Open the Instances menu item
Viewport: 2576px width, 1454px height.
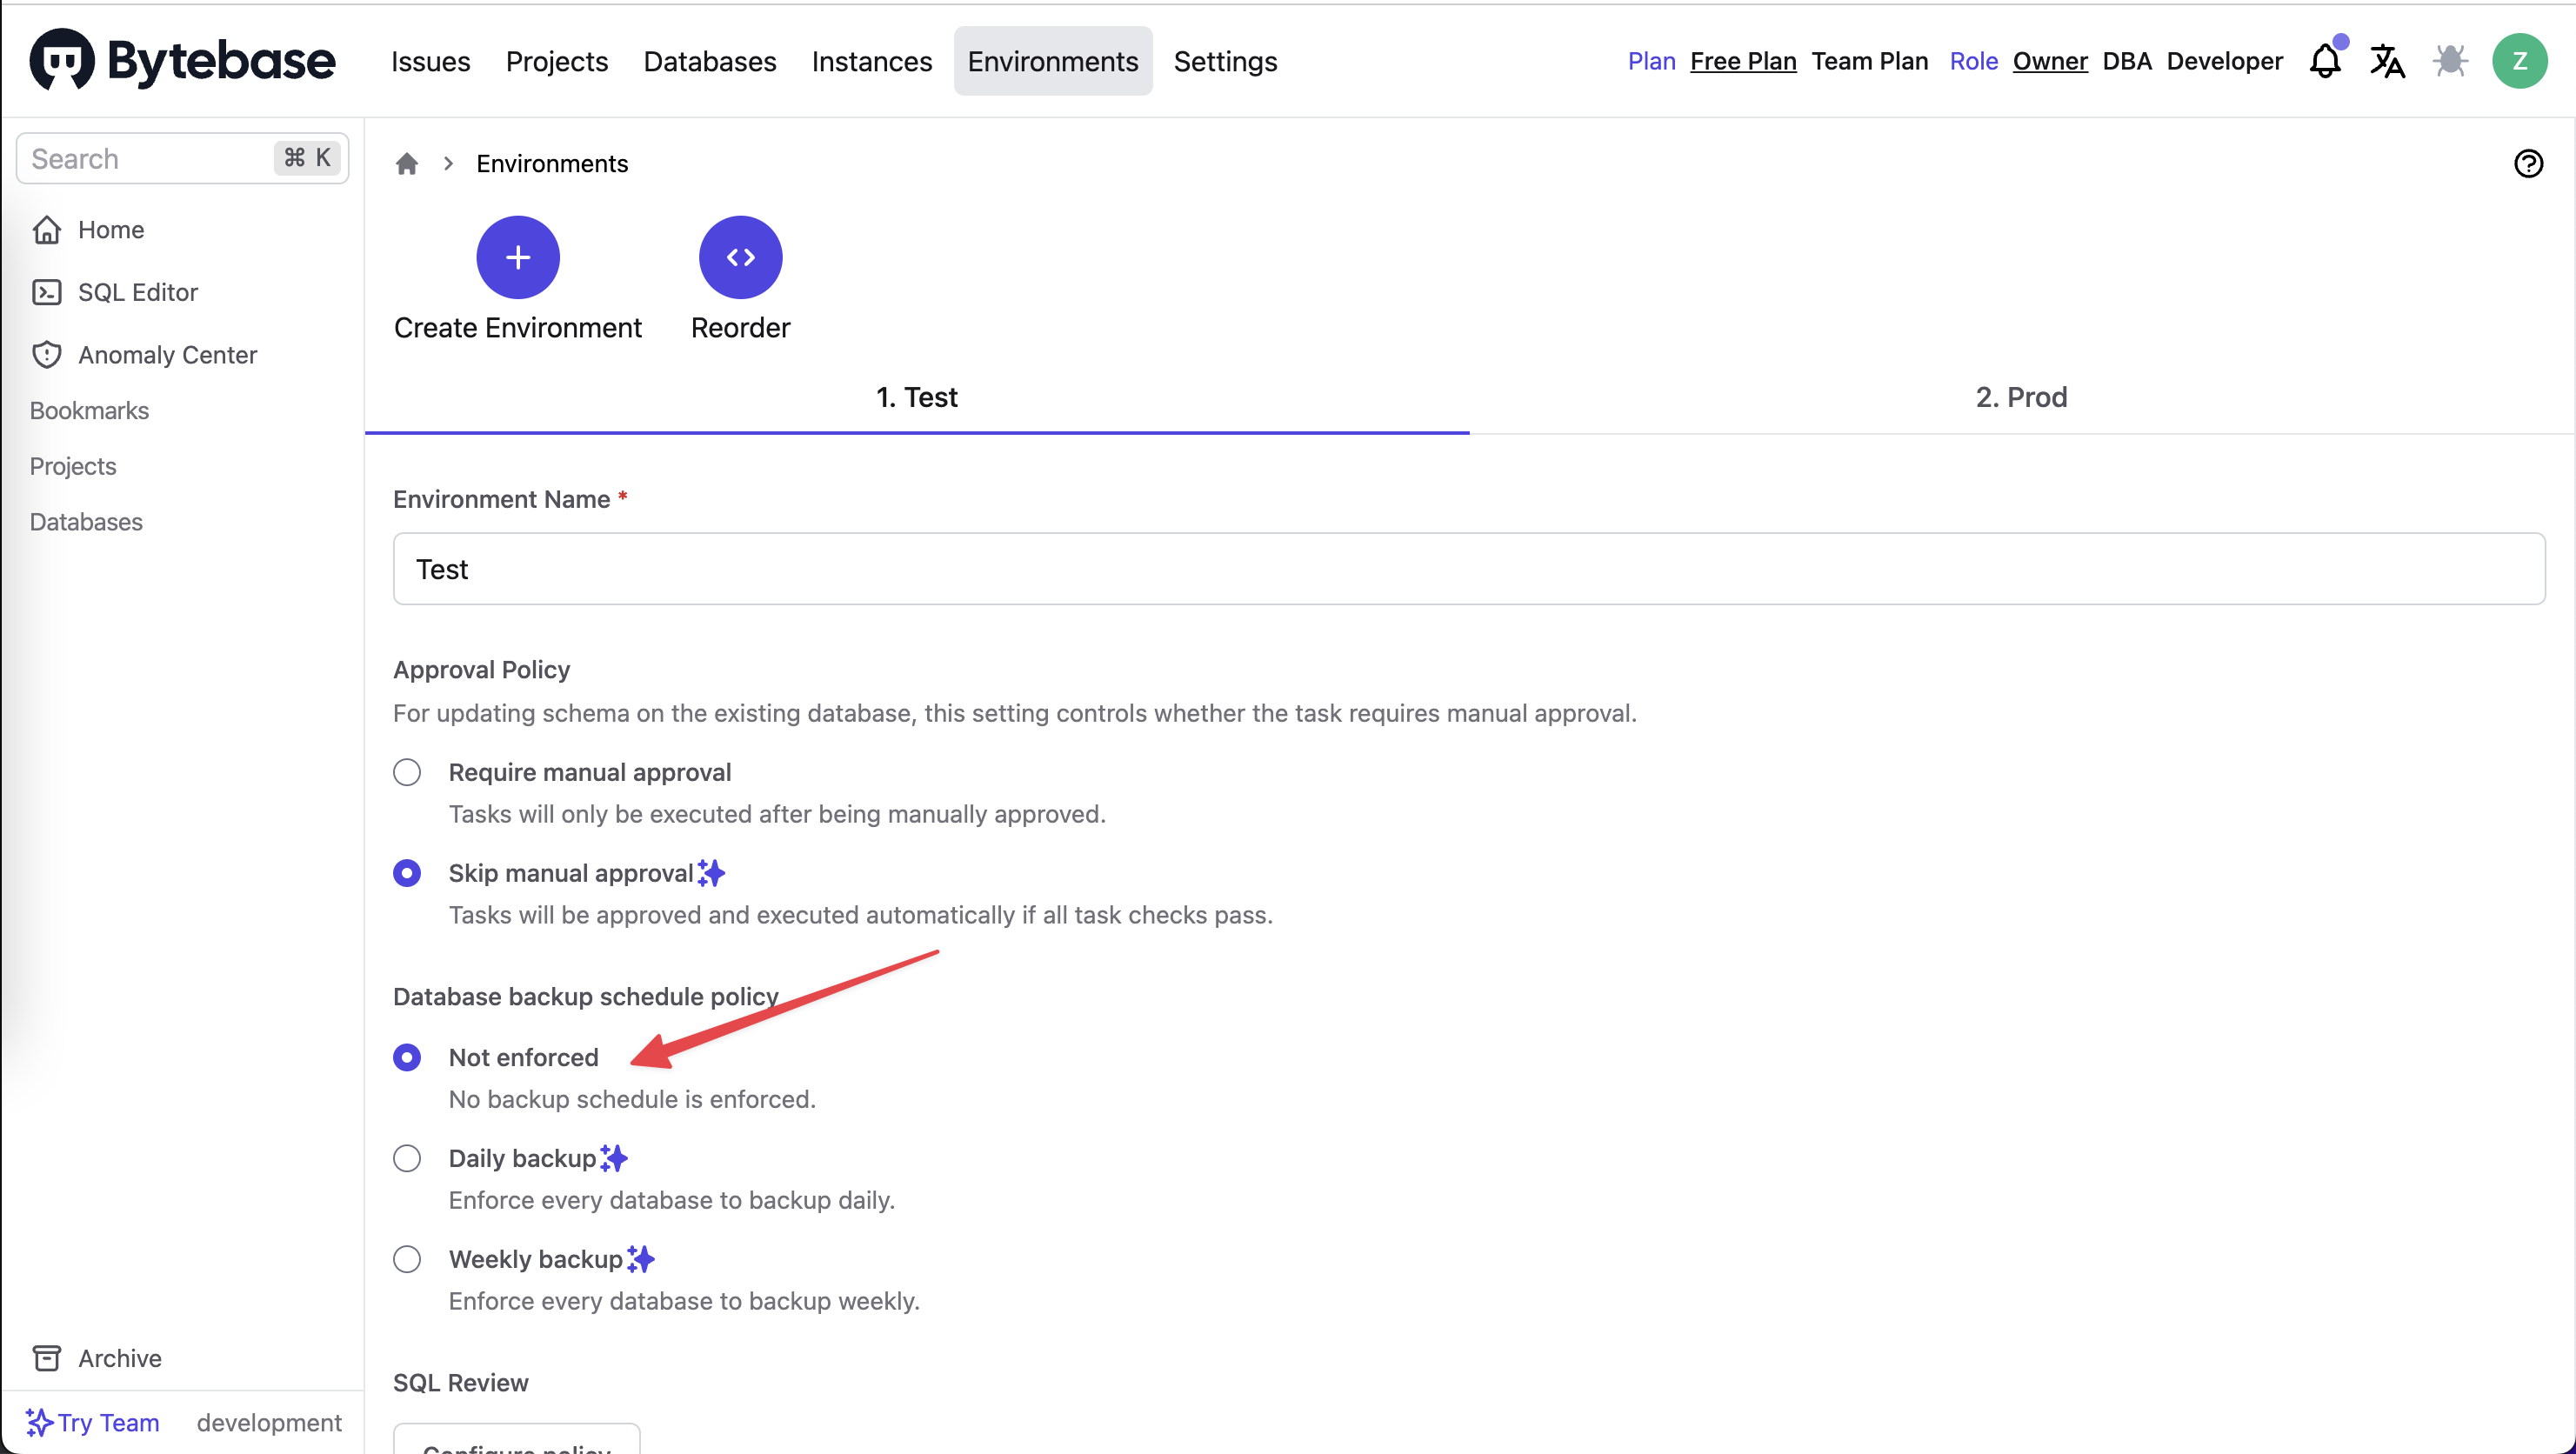(x=871, y=61)
